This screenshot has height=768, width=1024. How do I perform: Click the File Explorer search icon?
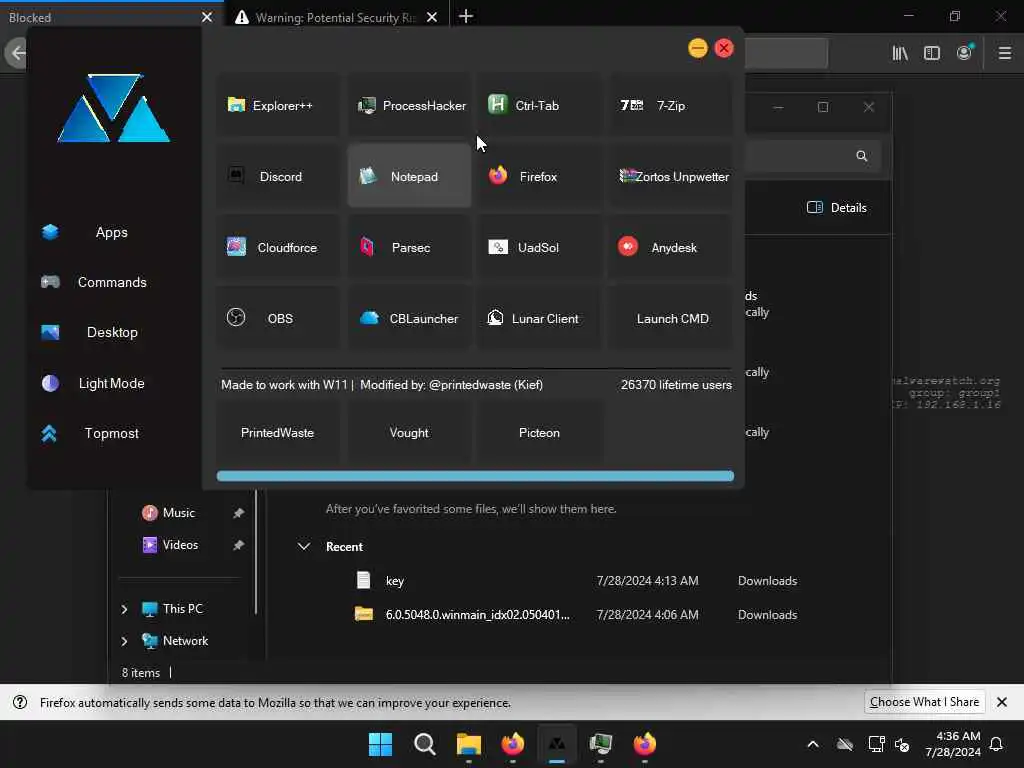(x=862, y=156)
